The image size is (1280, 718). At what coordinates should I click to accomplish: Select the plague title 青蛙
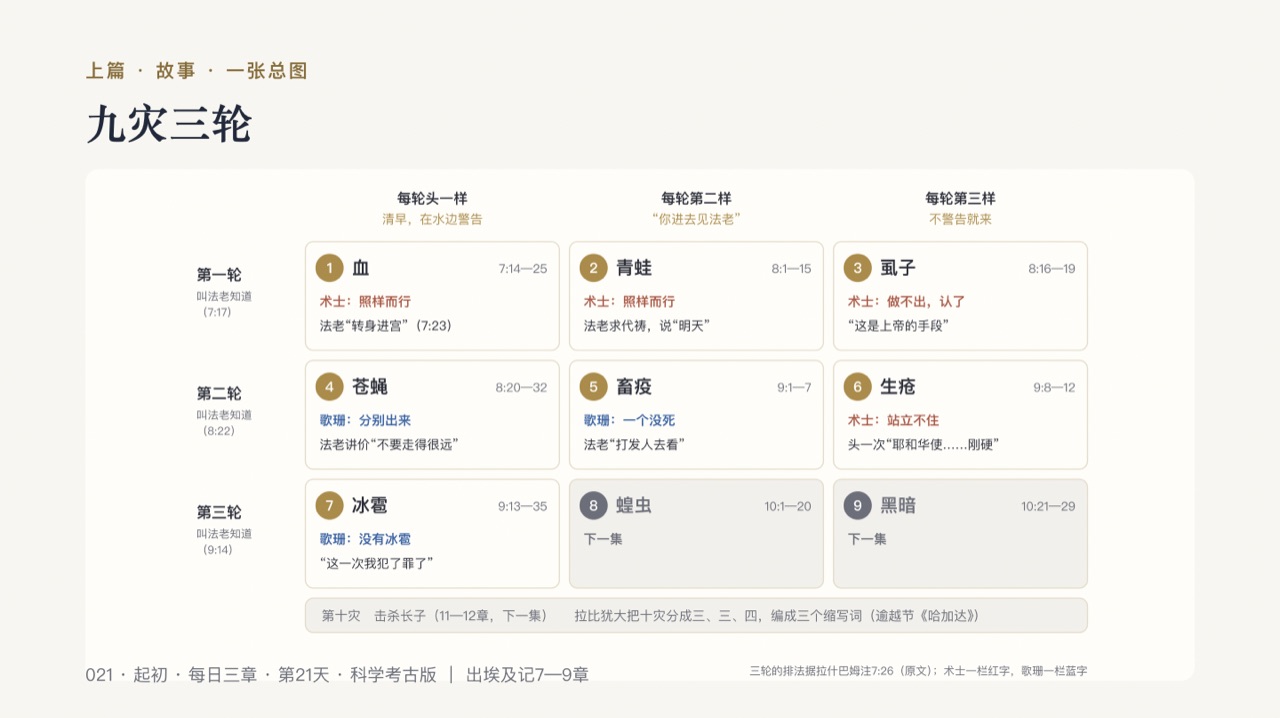[634, 268]
